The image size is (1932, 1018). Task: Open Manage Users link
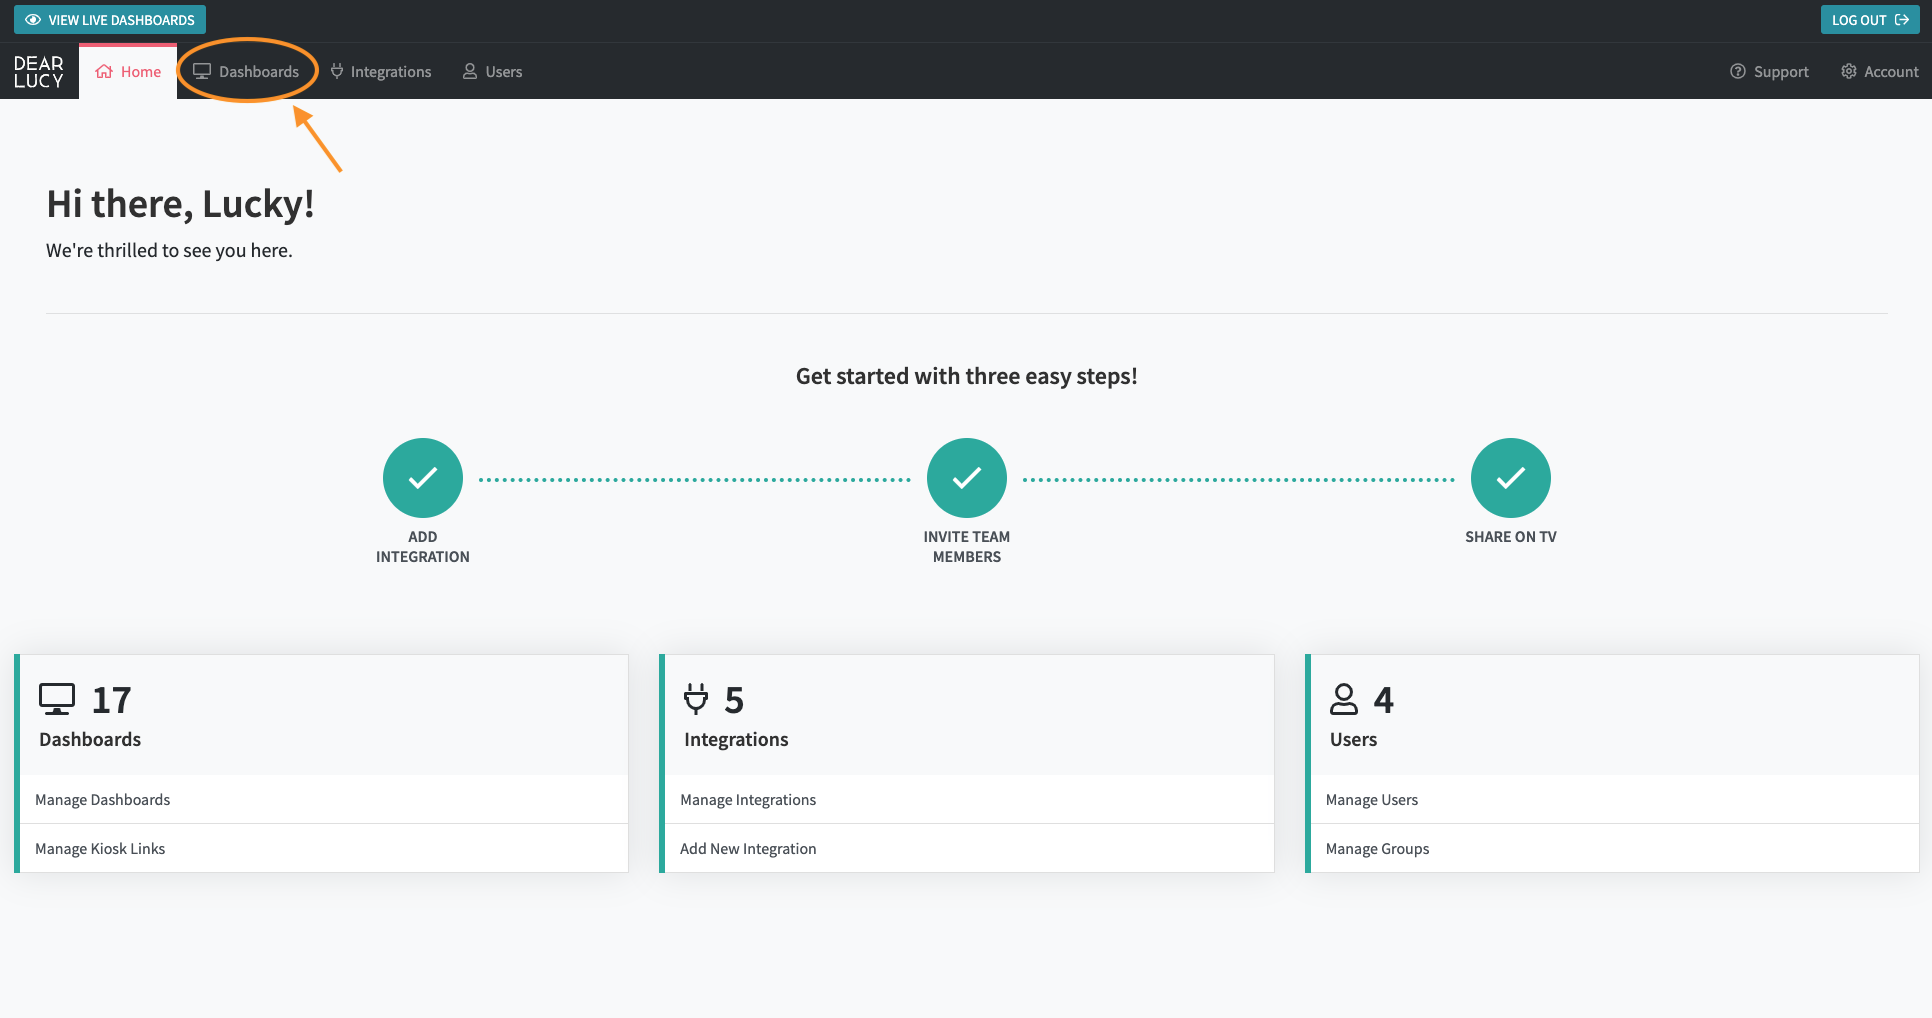(x=1615, y=800)
